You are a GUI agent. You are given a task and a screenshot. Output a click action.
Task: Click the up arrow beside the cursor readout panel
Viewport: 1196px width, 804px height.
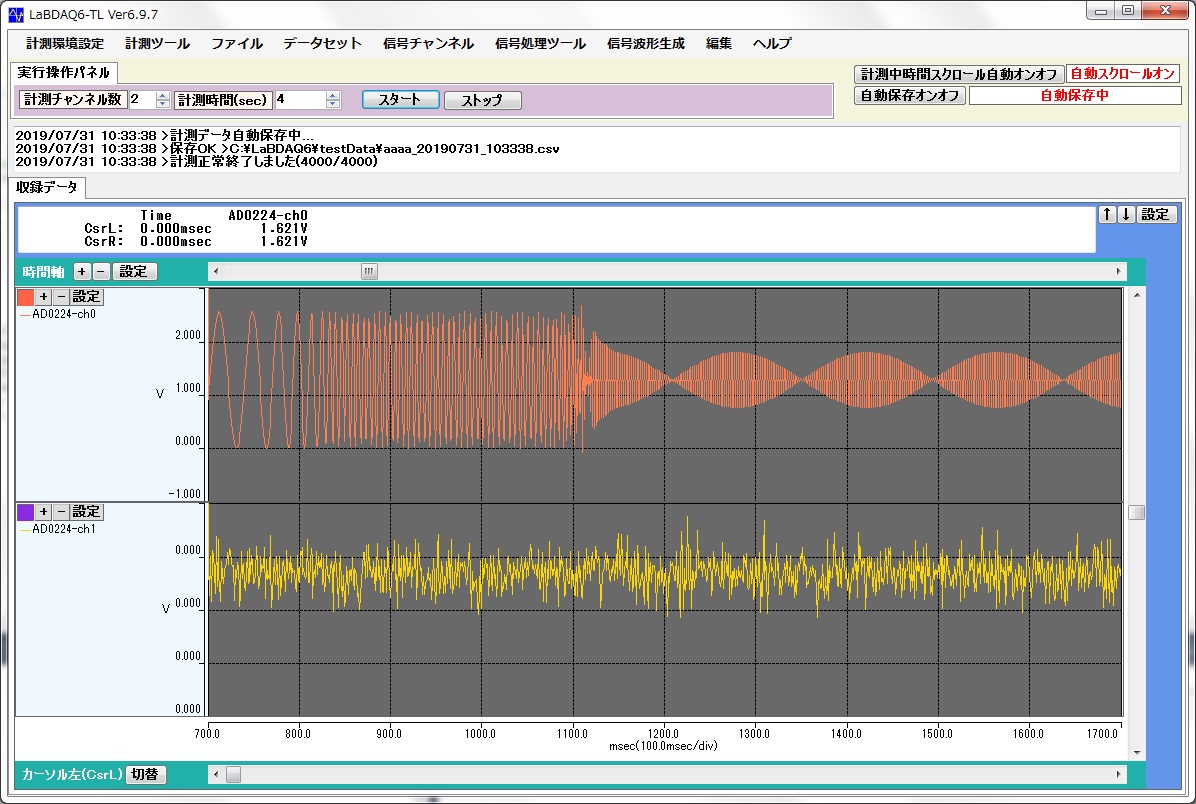pyautogui.click(x=1106, y=214)
